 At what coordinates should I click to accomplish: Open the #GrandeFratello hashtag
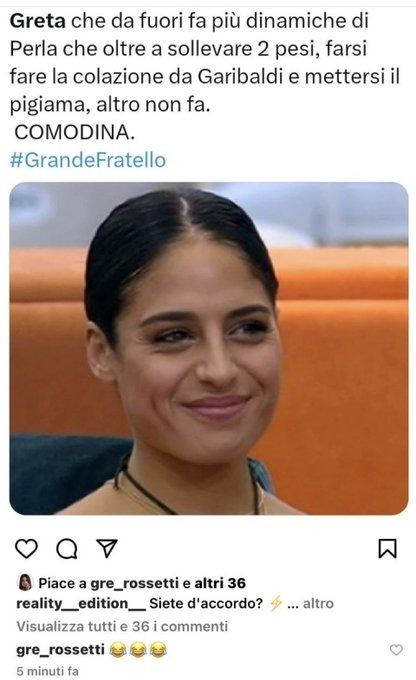[88, 160]
